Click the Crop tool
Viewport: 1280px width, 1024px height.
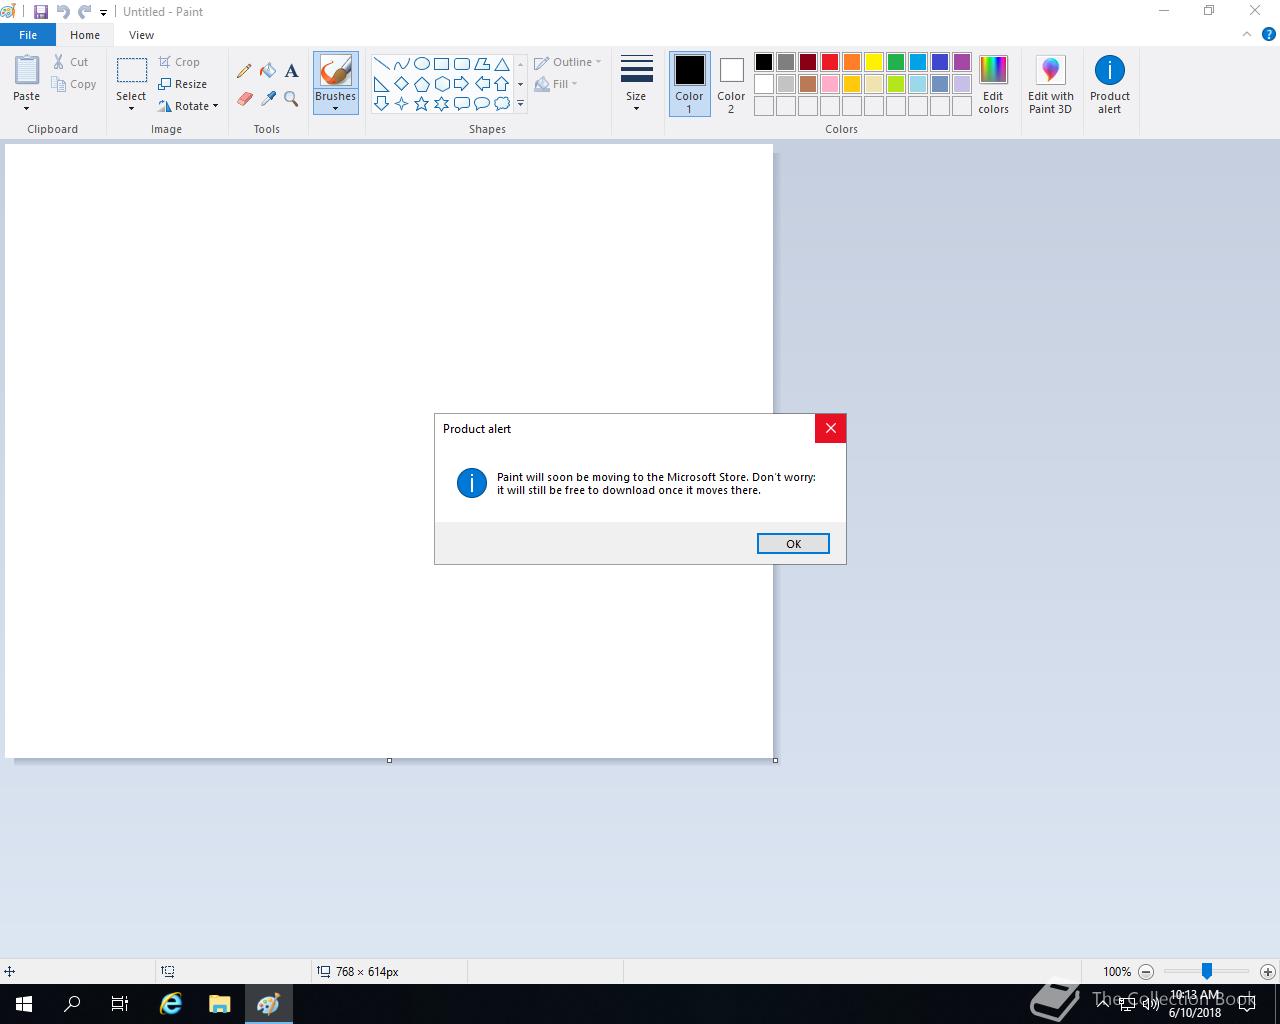click(179, 62)
